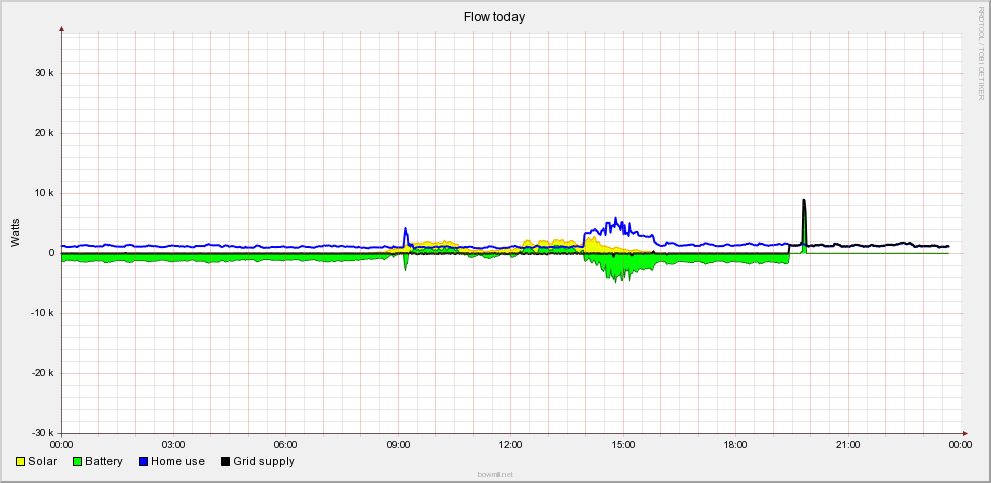Select the Home use legend label

point(178,461)
